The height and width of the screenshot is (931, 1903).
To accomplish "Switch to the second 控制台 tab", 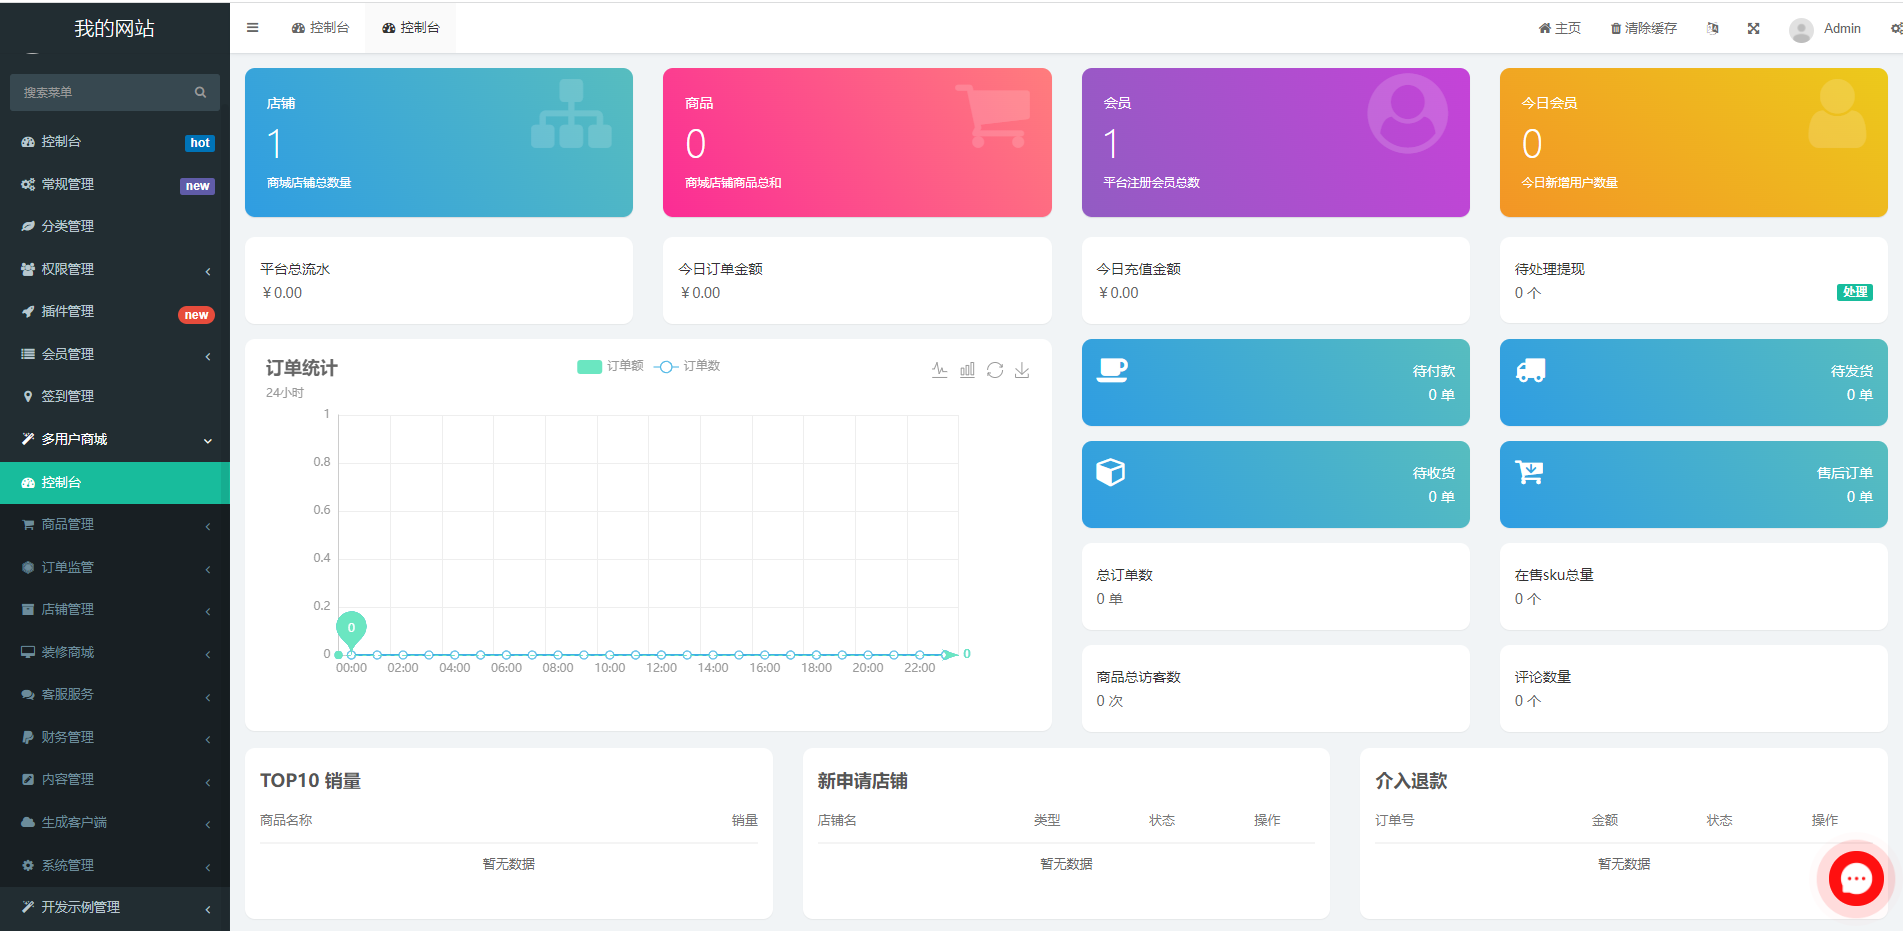I will click(x=410, y=27).
